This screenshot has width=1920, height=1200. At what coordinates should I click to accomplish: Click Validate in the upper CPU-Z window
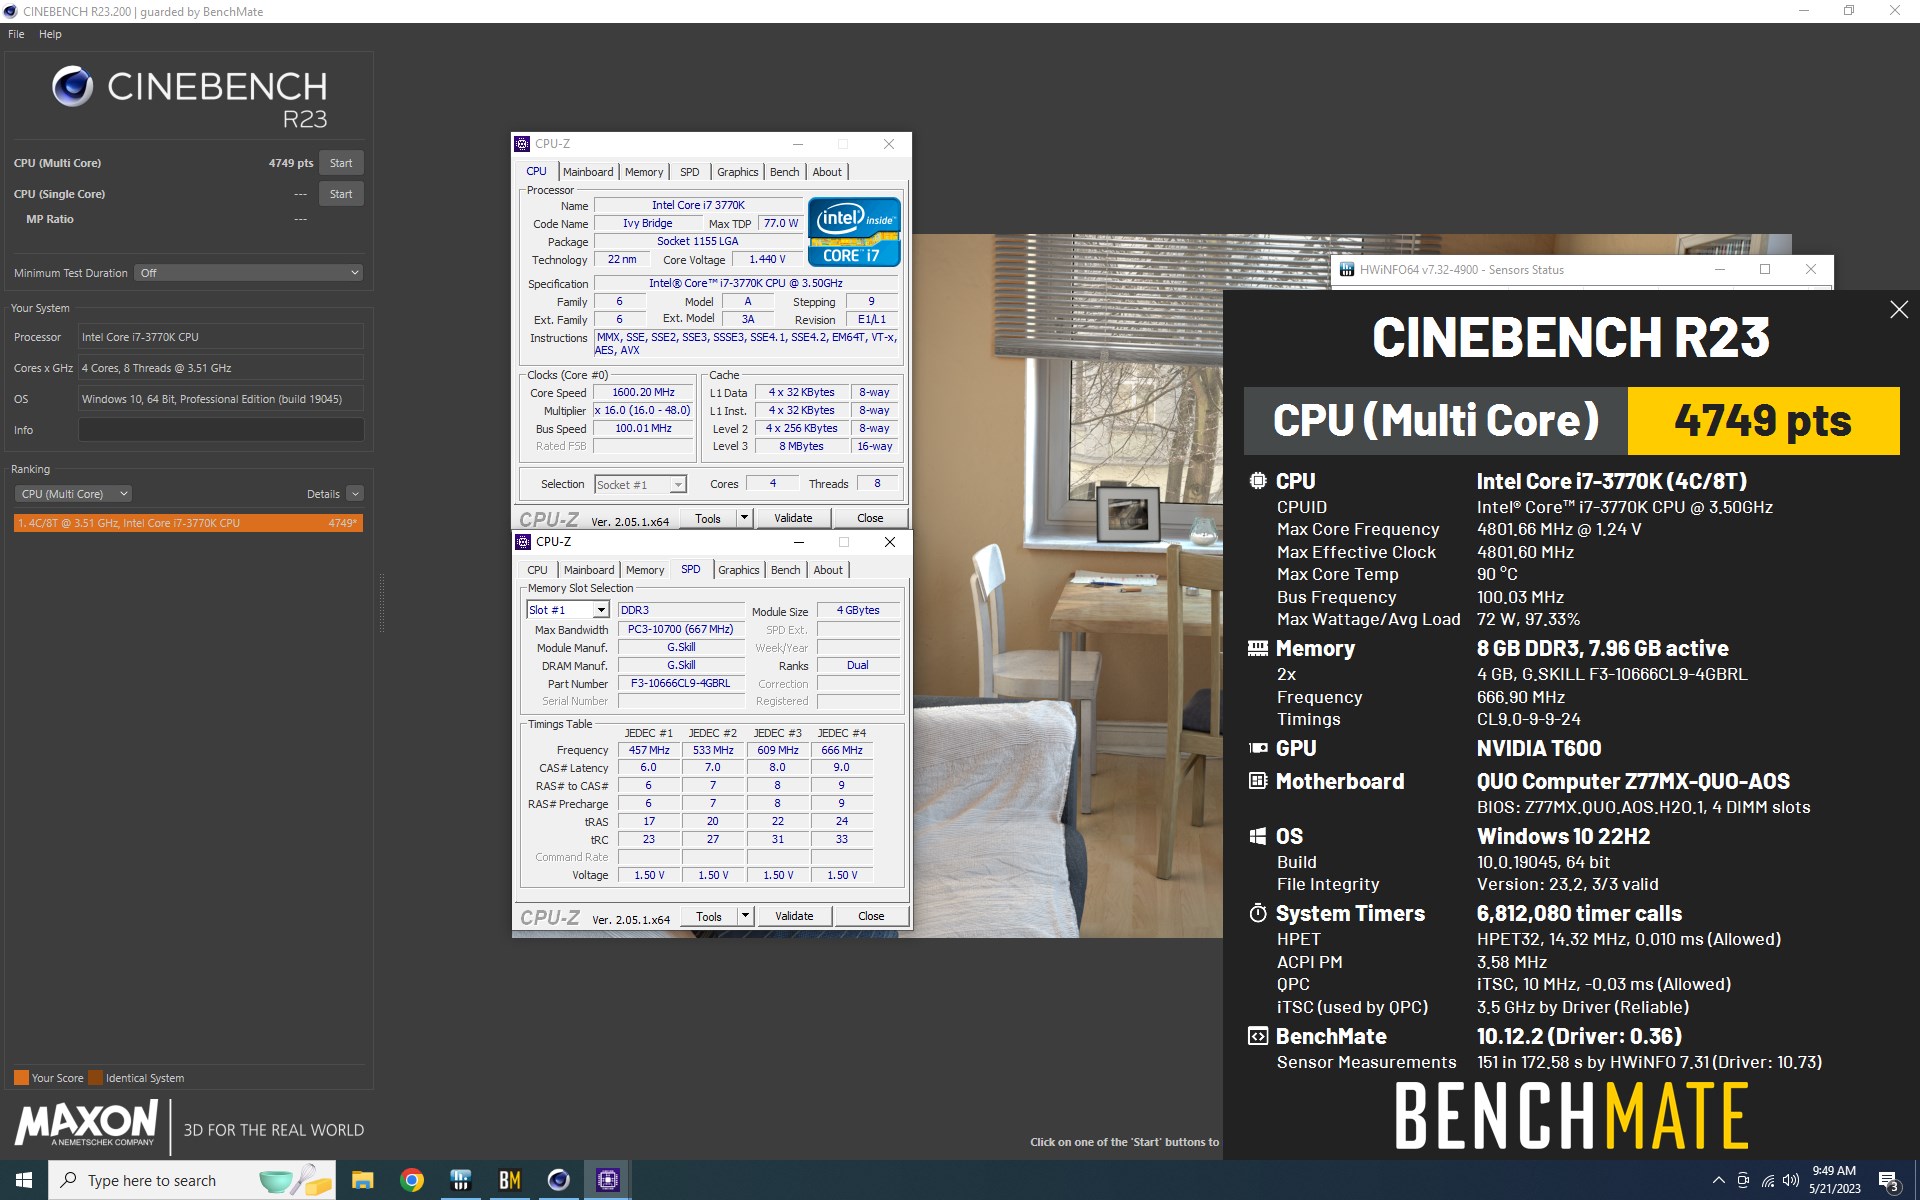(793, 518)
